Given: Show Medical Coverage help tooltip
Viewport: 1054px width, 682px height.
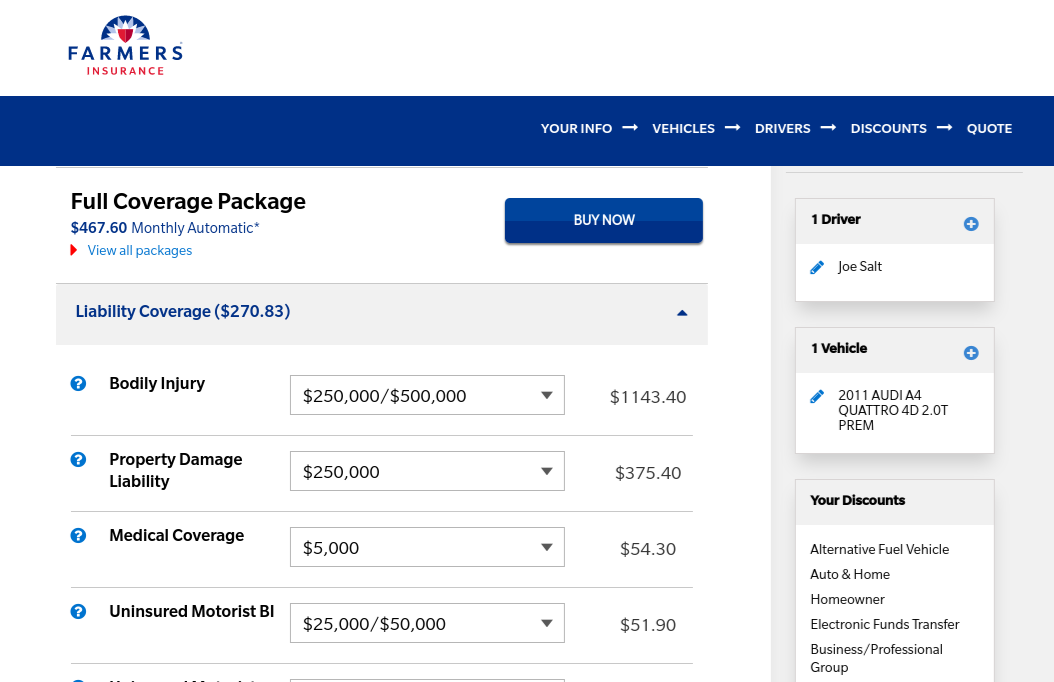Looking at the screenshot, I should pos(79,535).
